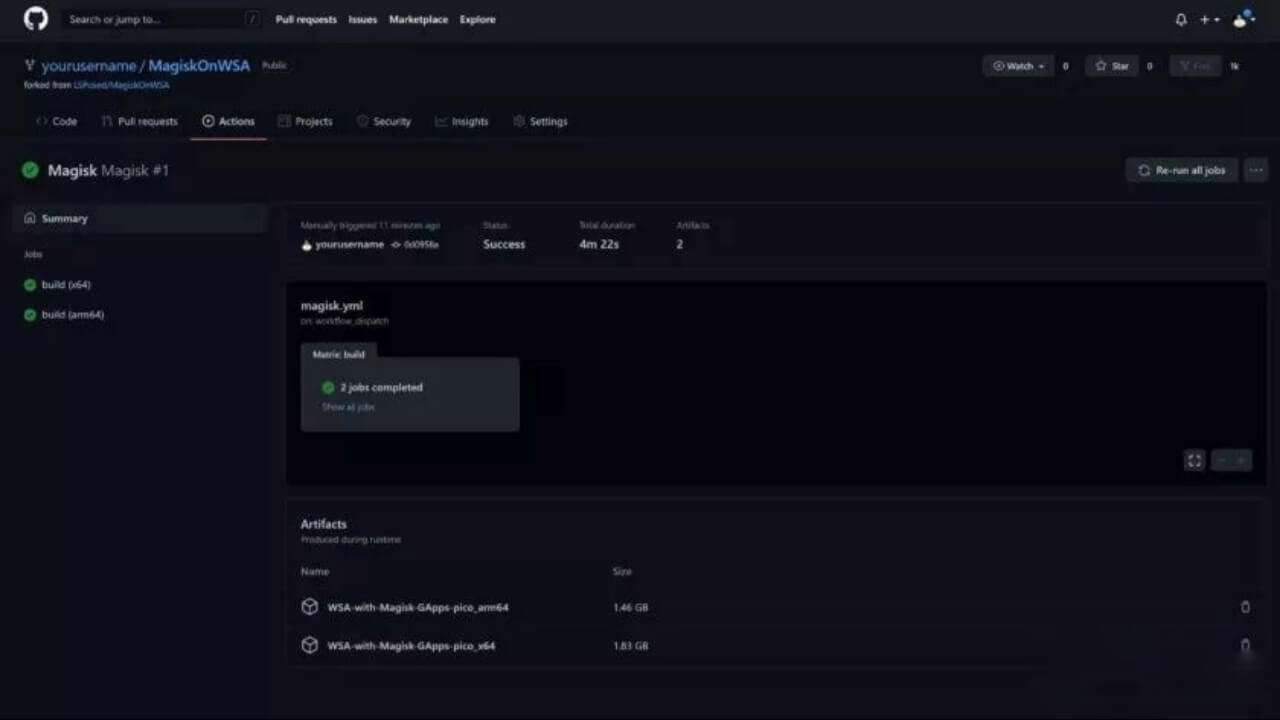
Task: Focus the Search or jump to field
Action: pyautogui.click(x=163, y=19)
